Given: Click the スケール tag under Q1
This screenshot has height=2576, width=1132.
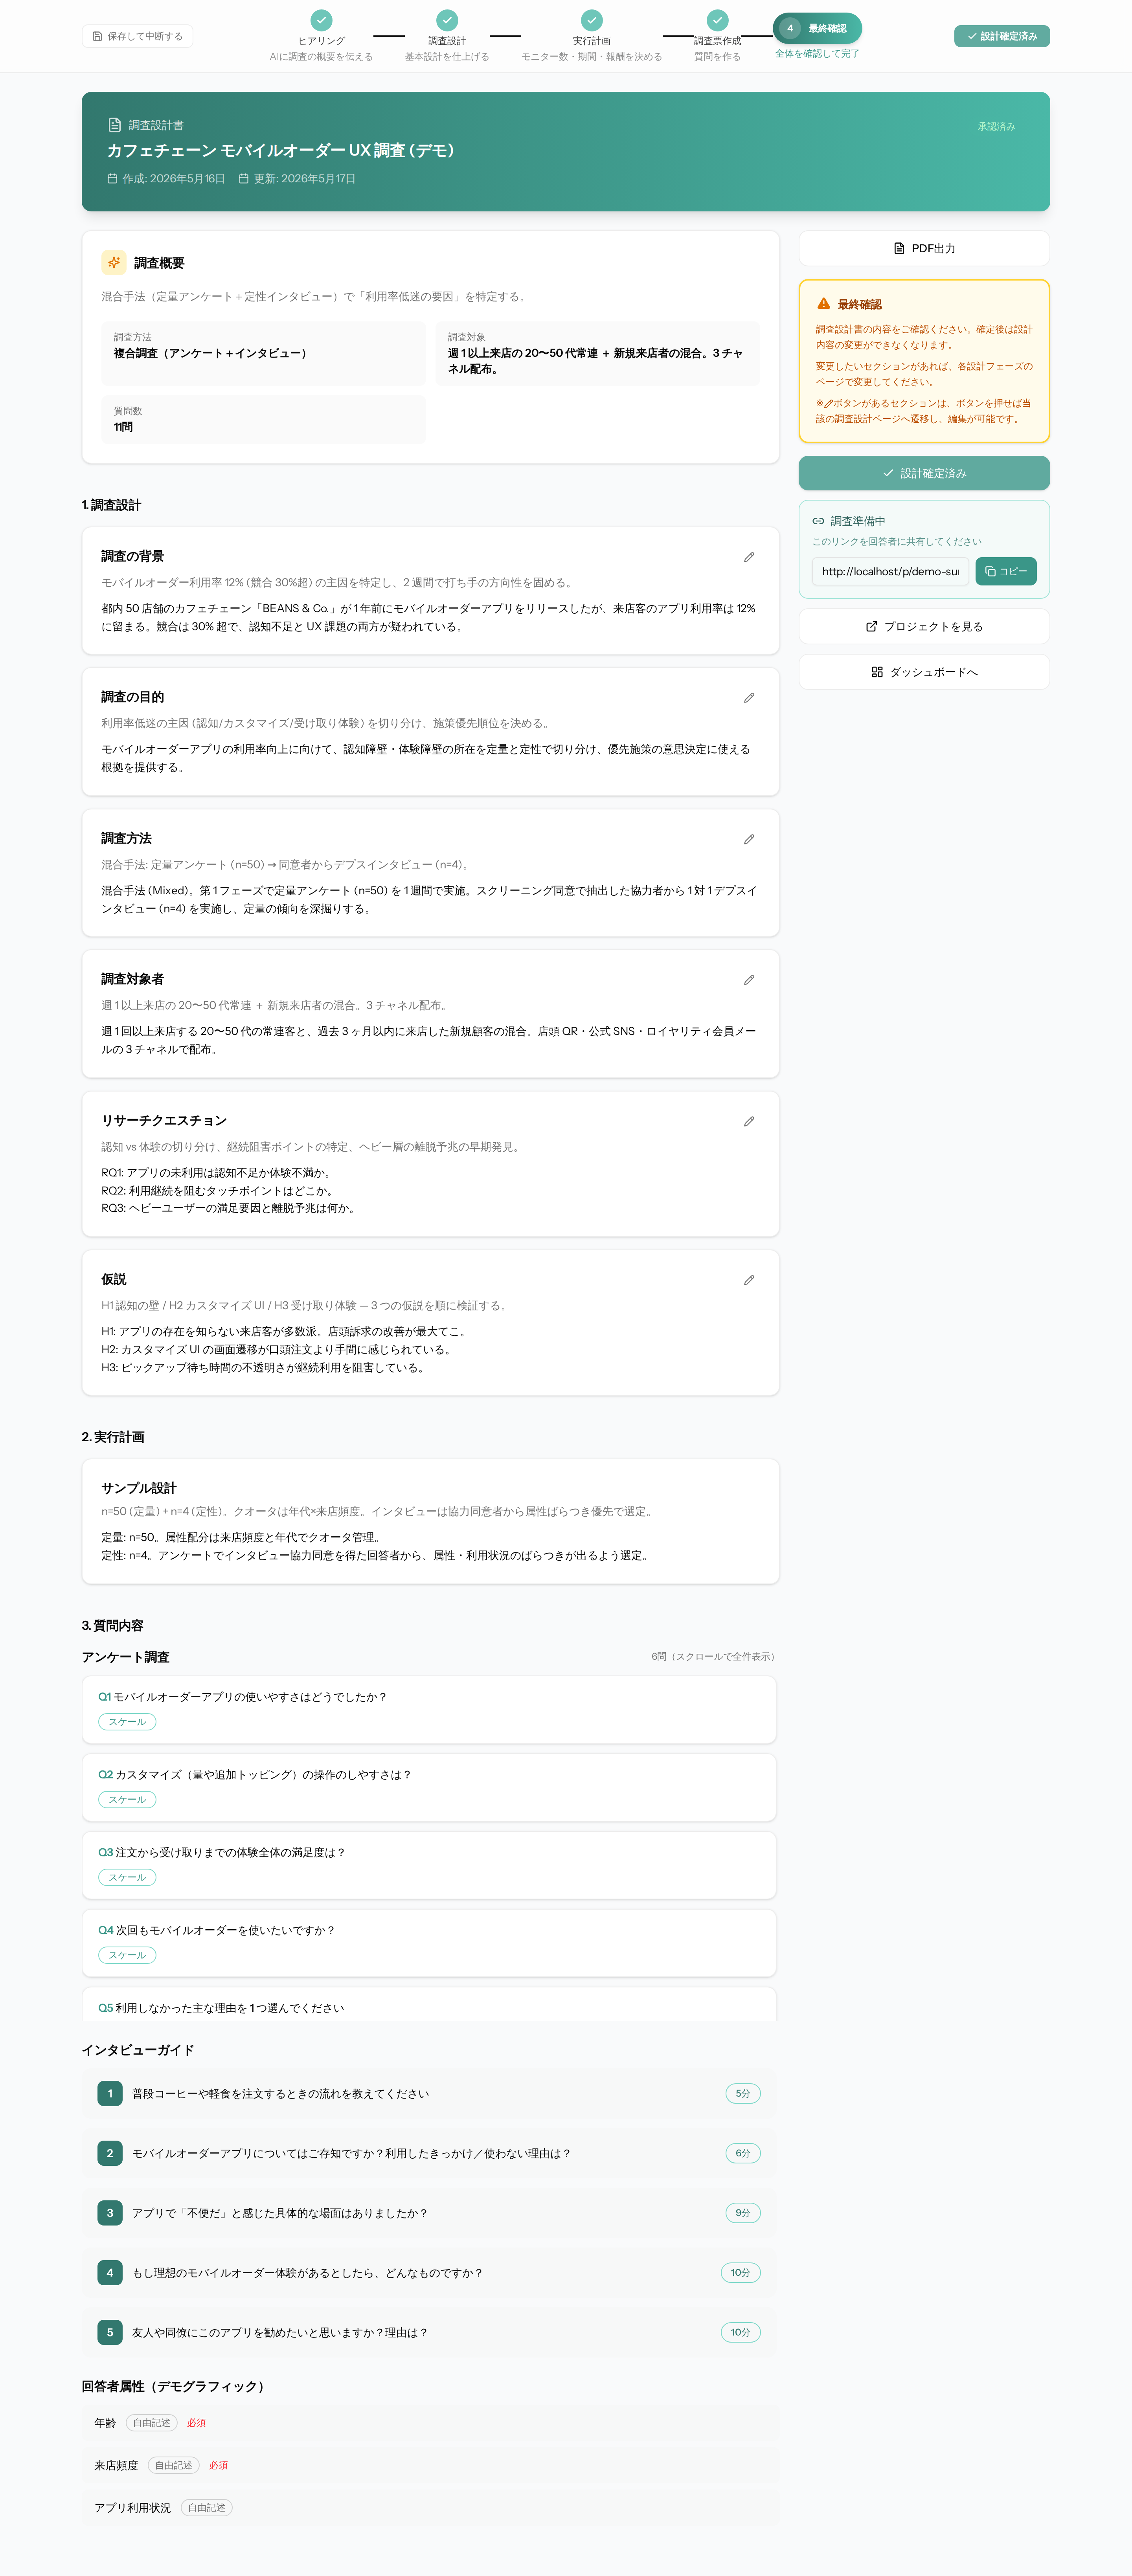Looking at the screenshot, I should [x=127, y=1722].
